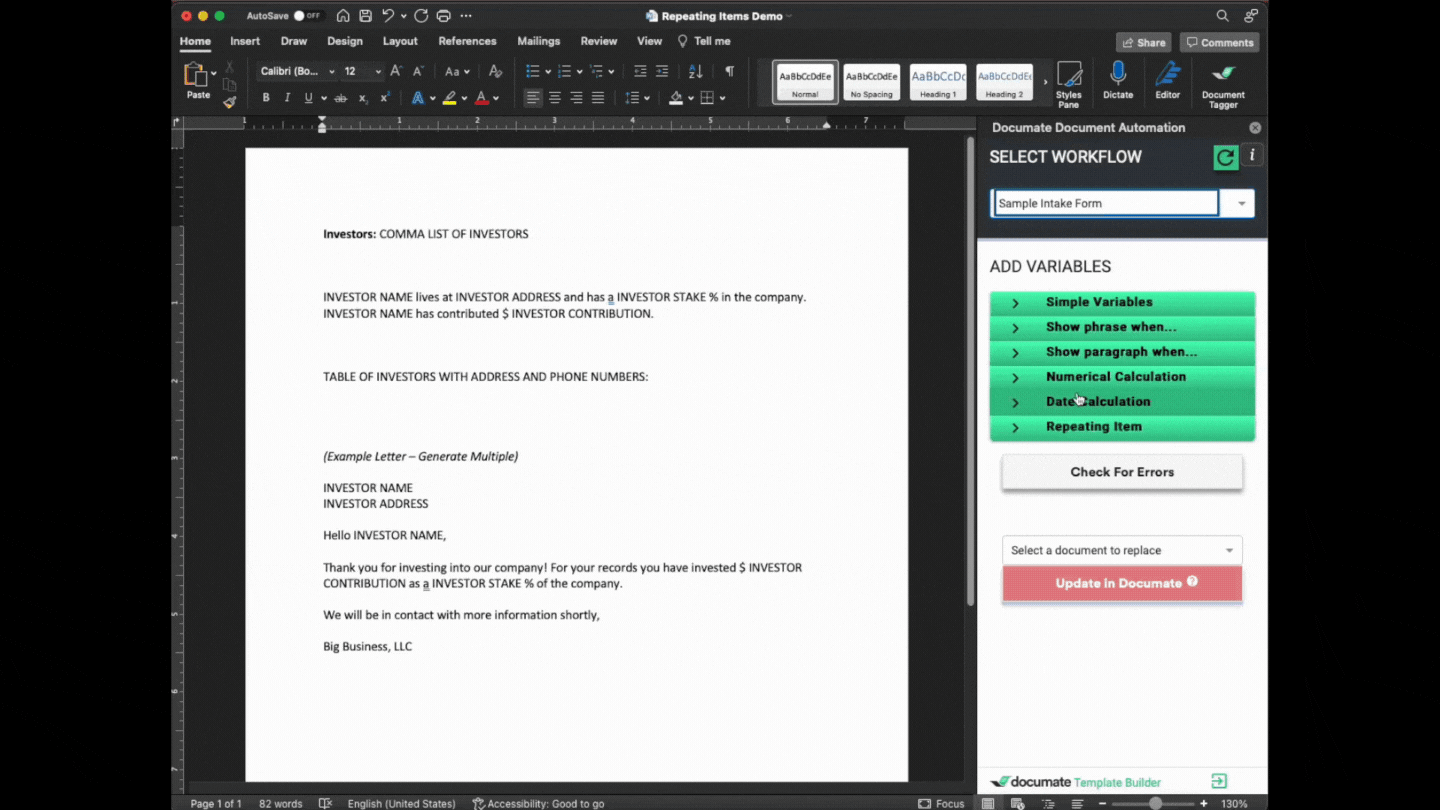The height and width of the screenshot is (810, 1440).
Task: Click the Check For Errors button
Action: [x=1121, y=471]
